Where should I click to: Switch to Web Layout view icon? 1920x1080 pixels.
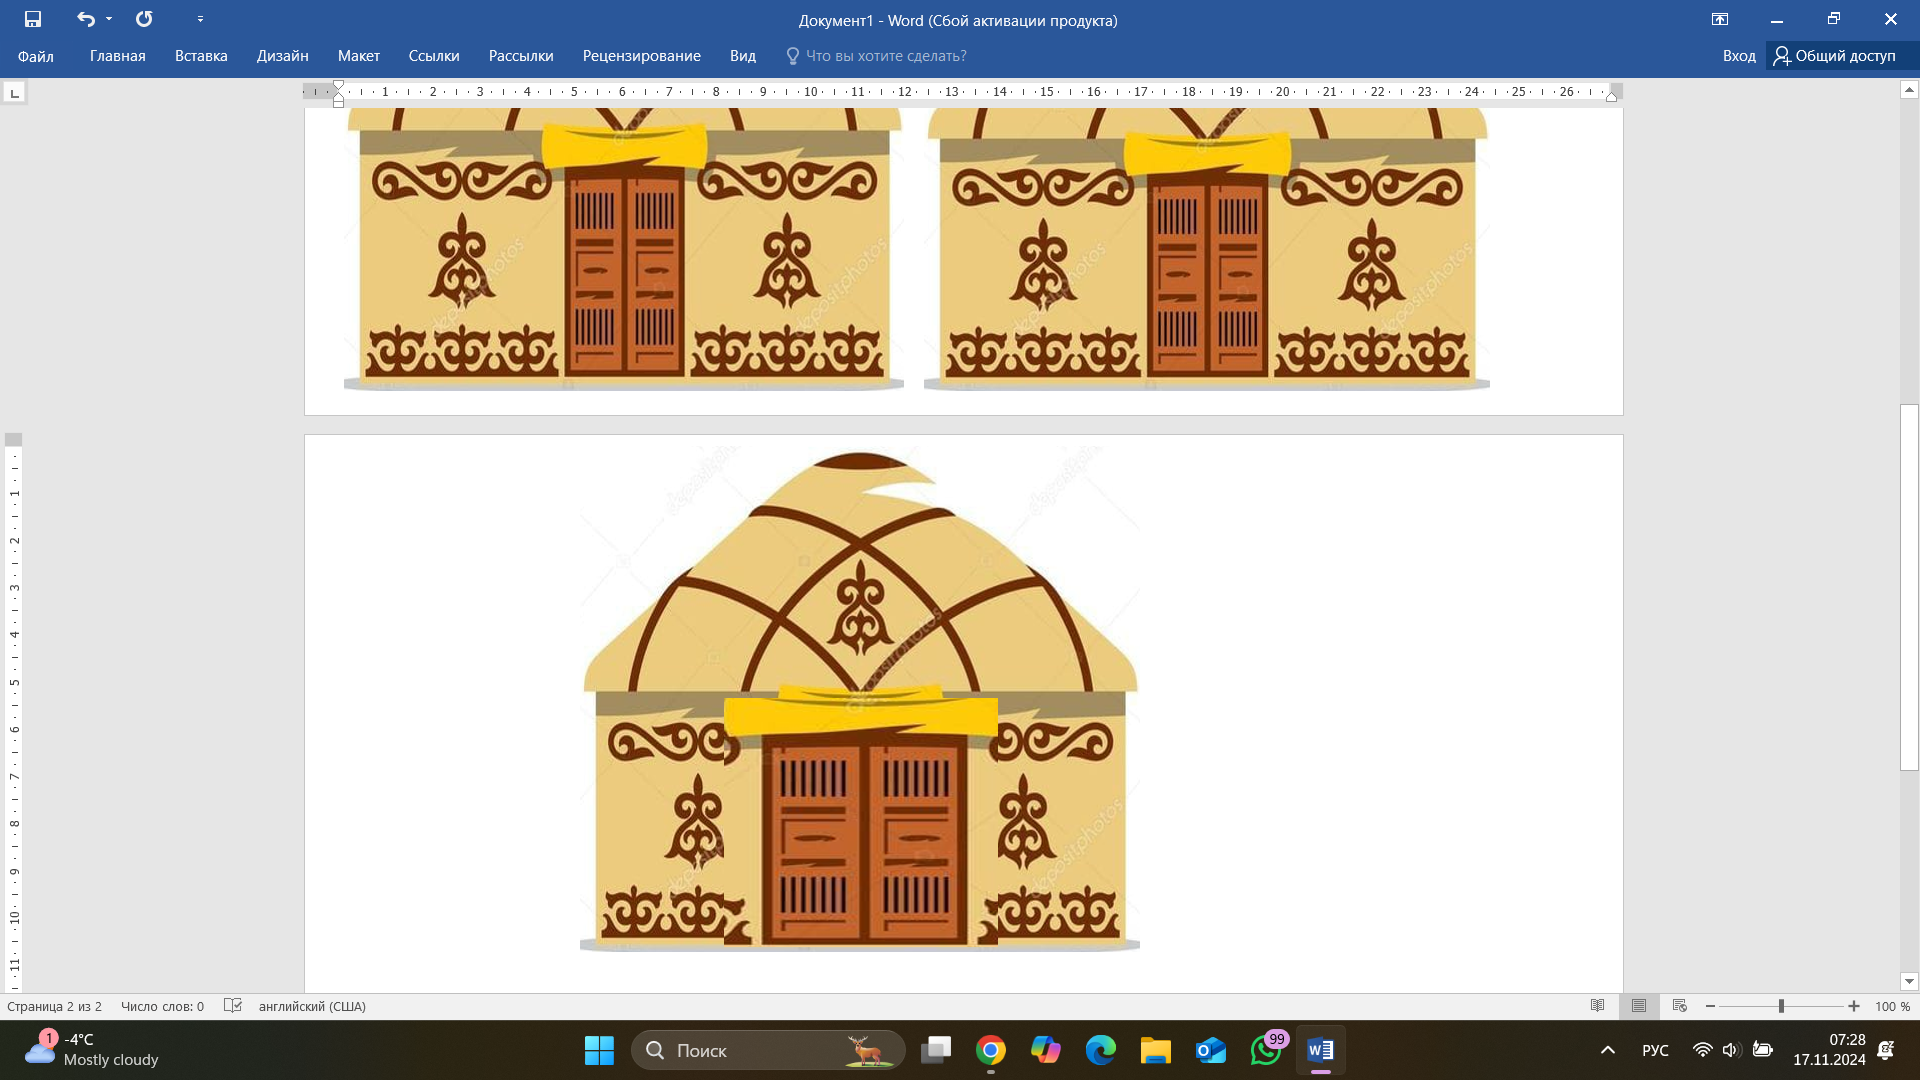pyautogui.click(x=1680, y=1006)
